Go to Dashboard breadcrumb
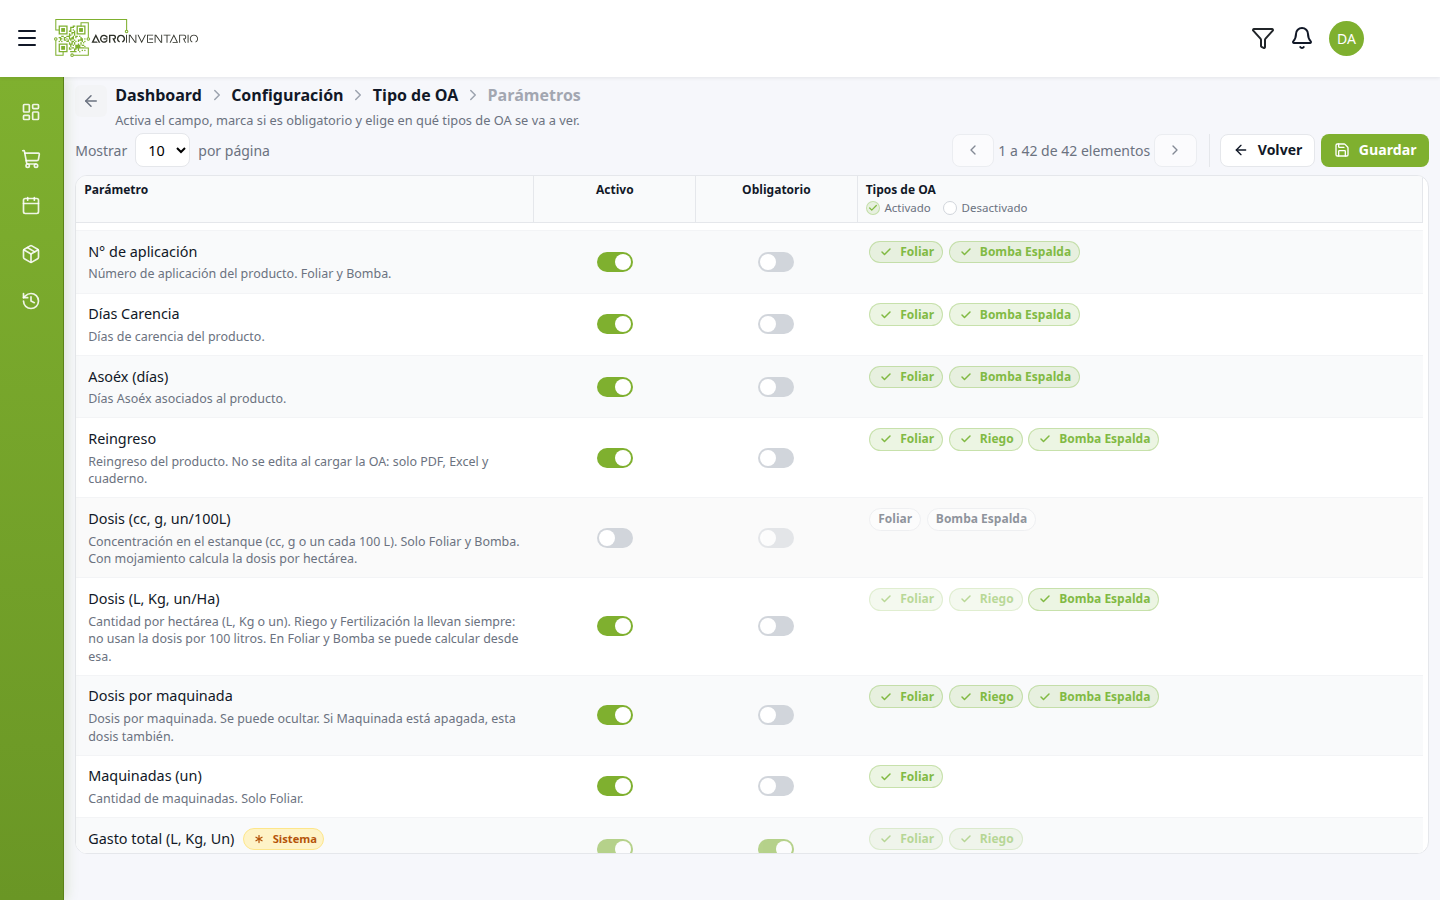This screenshot has width=1440, height=900. point(158,95)
